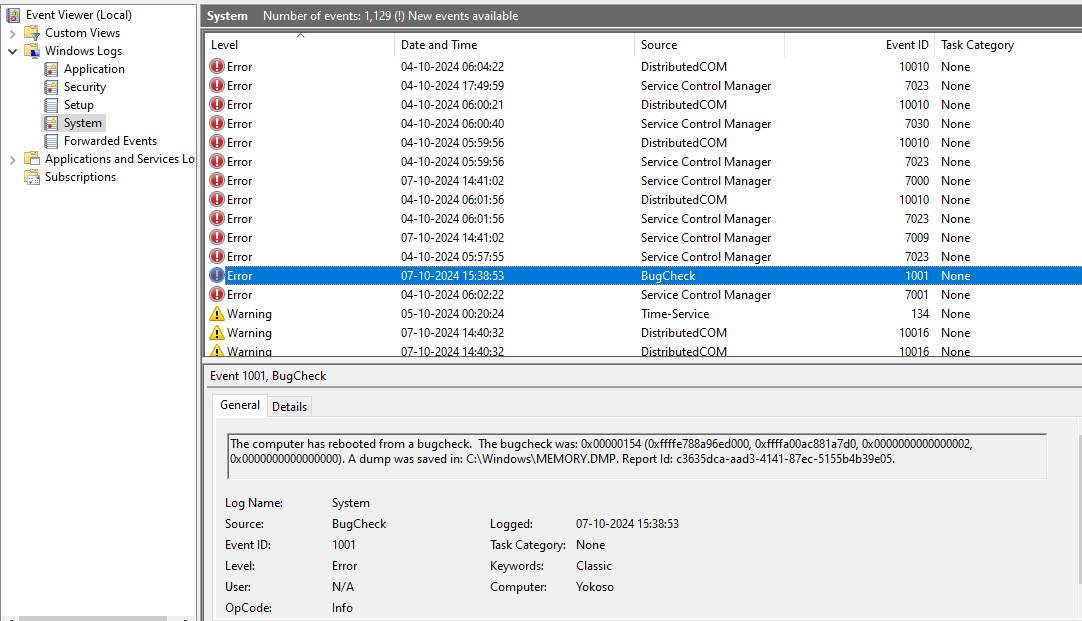Click error icon of the 06:04:22 DistributedCOM event

pos(217,67)
